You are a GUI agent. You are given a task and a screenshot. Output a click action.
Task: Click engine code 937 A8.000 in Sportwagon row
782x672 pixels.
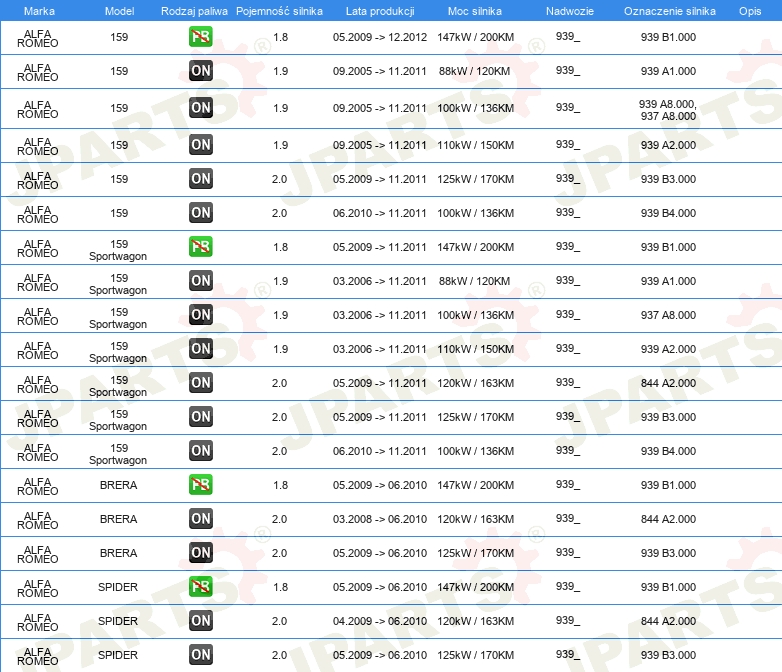[x=668, y=315]
